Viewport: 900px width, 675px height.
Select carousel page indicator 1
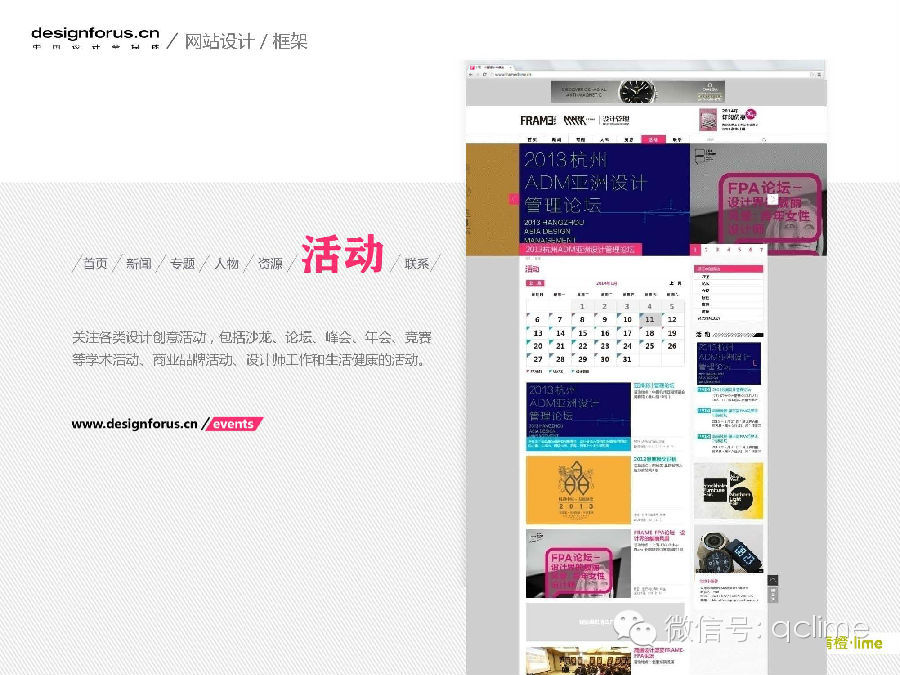coord(695,250)
